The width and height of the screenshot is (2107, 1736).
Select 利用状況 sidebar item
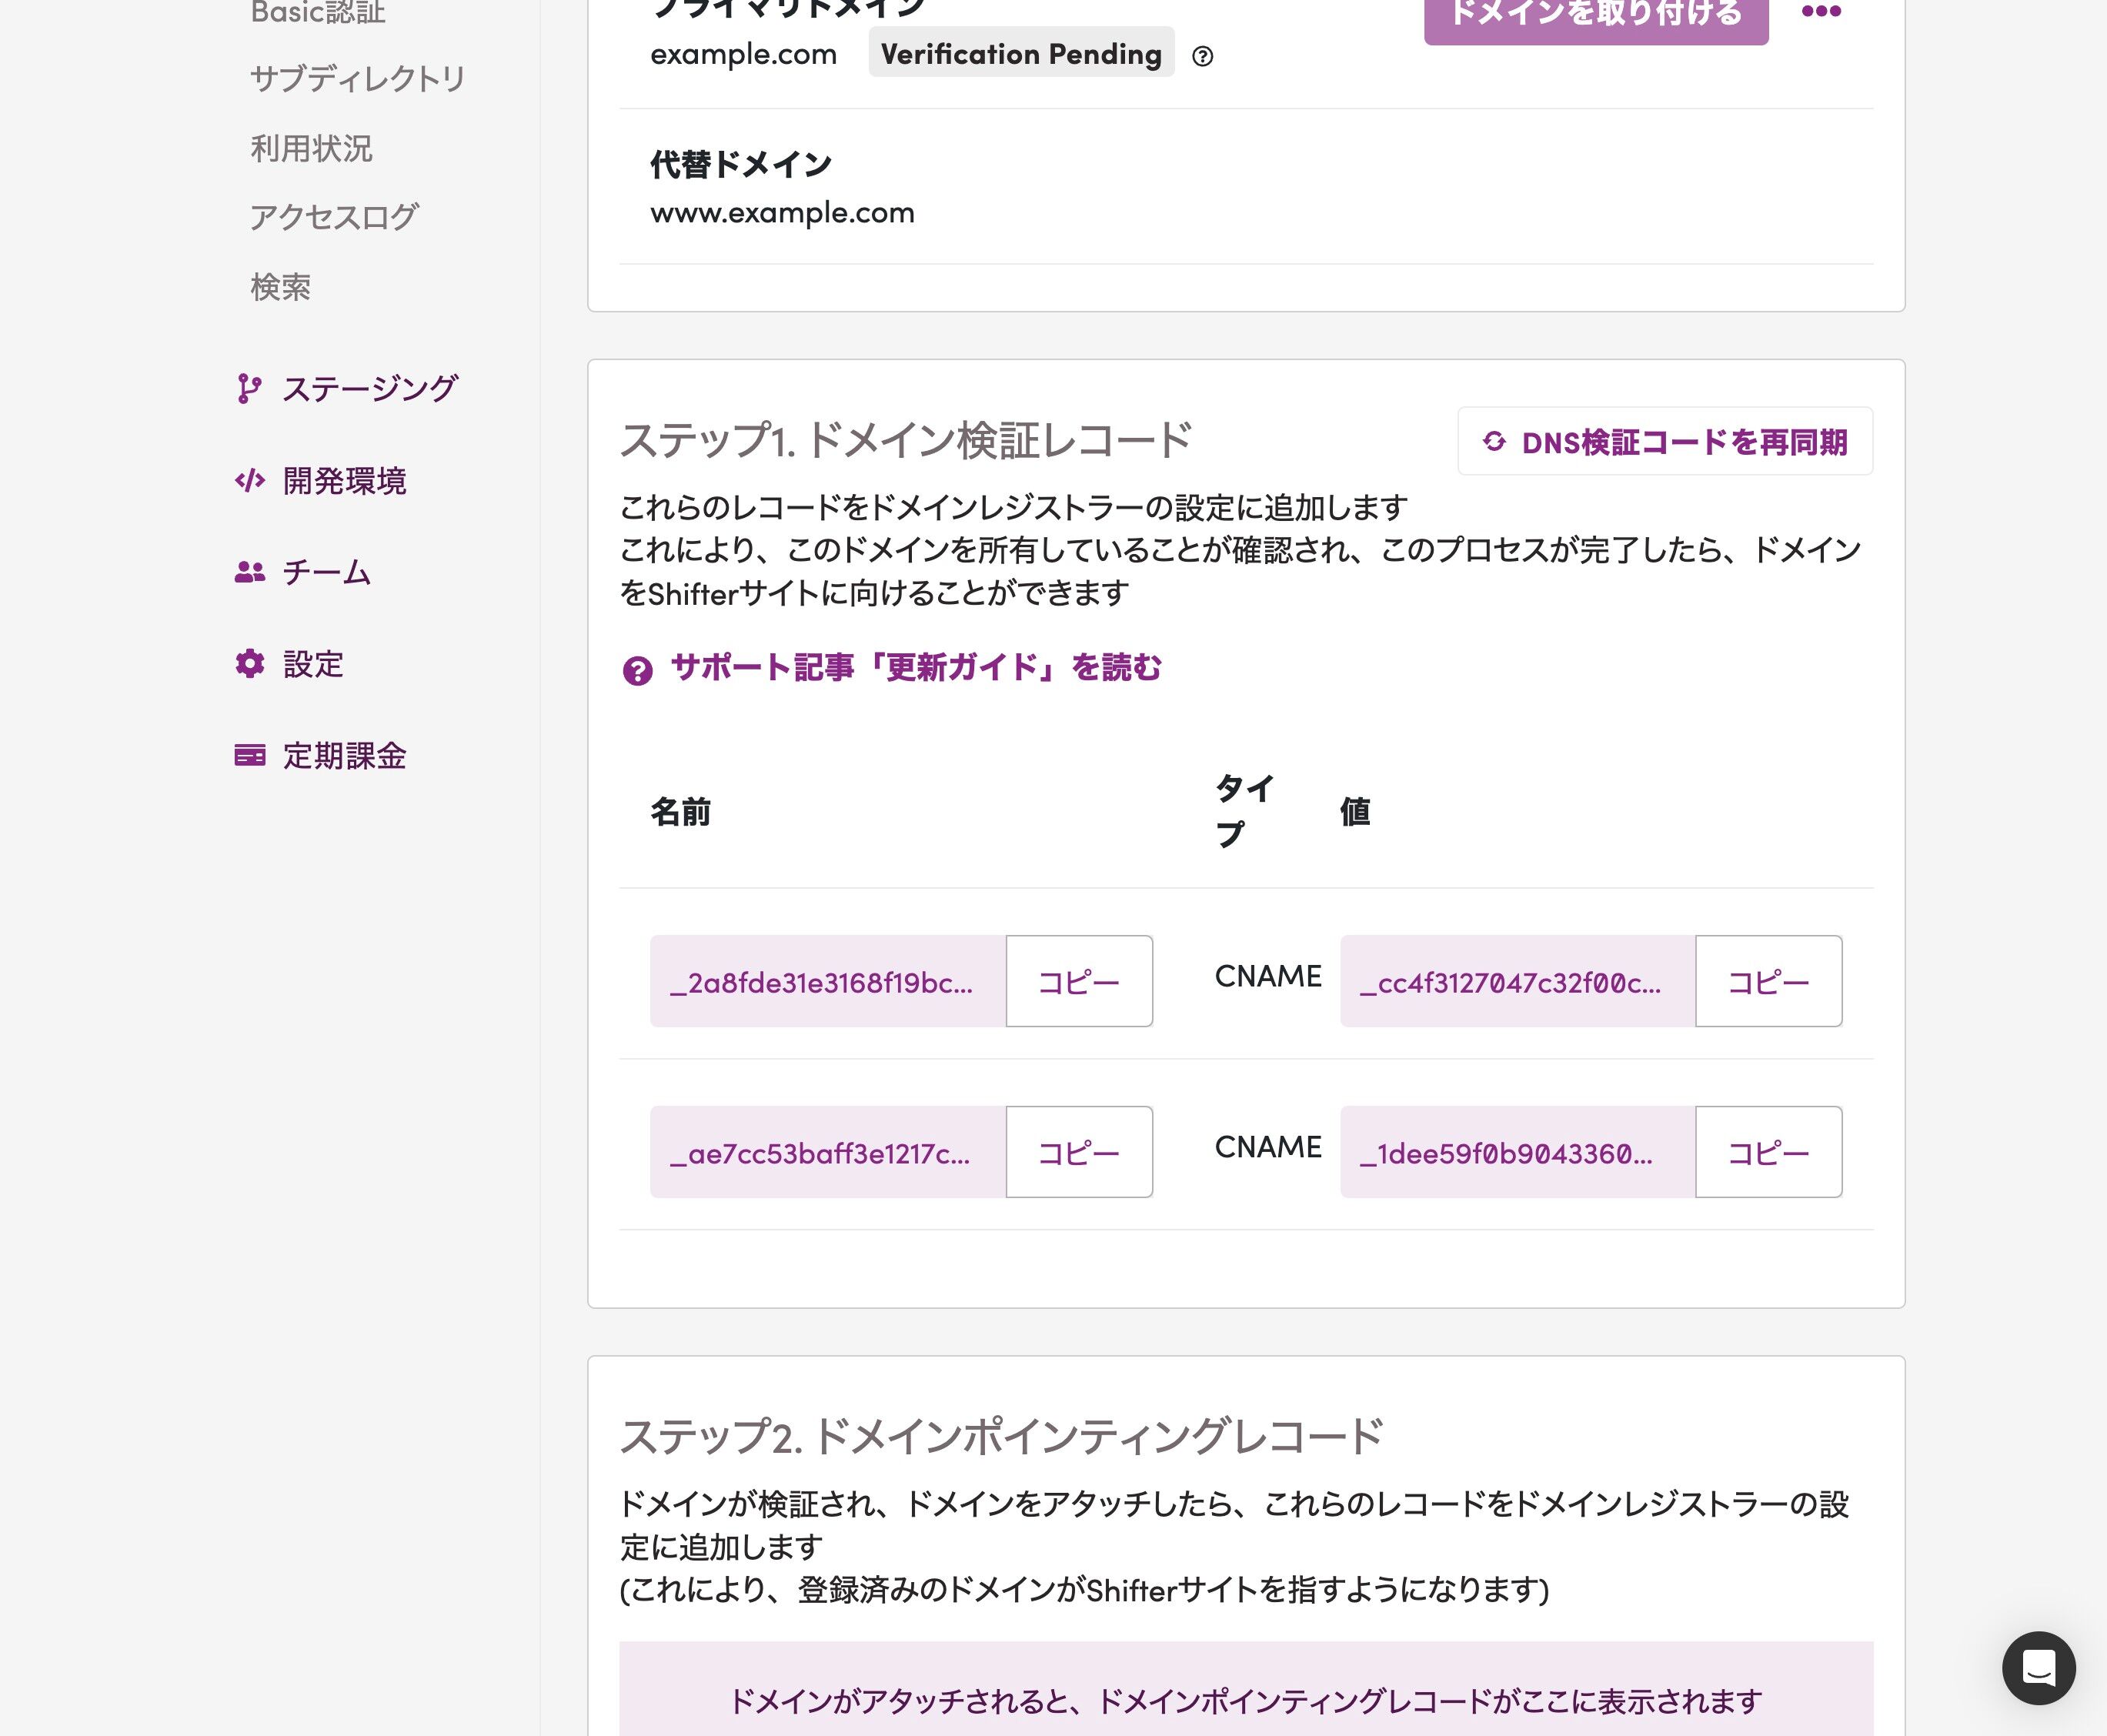tap(311, 148)
